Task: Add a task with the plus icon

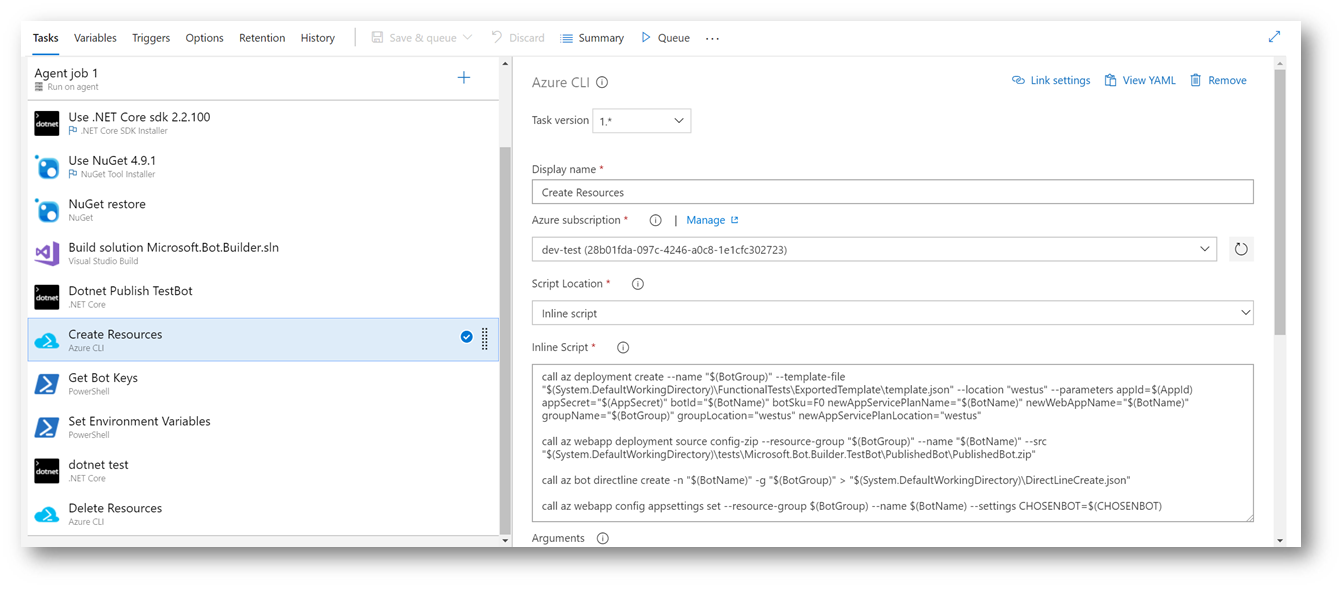Action: [464, 78]
